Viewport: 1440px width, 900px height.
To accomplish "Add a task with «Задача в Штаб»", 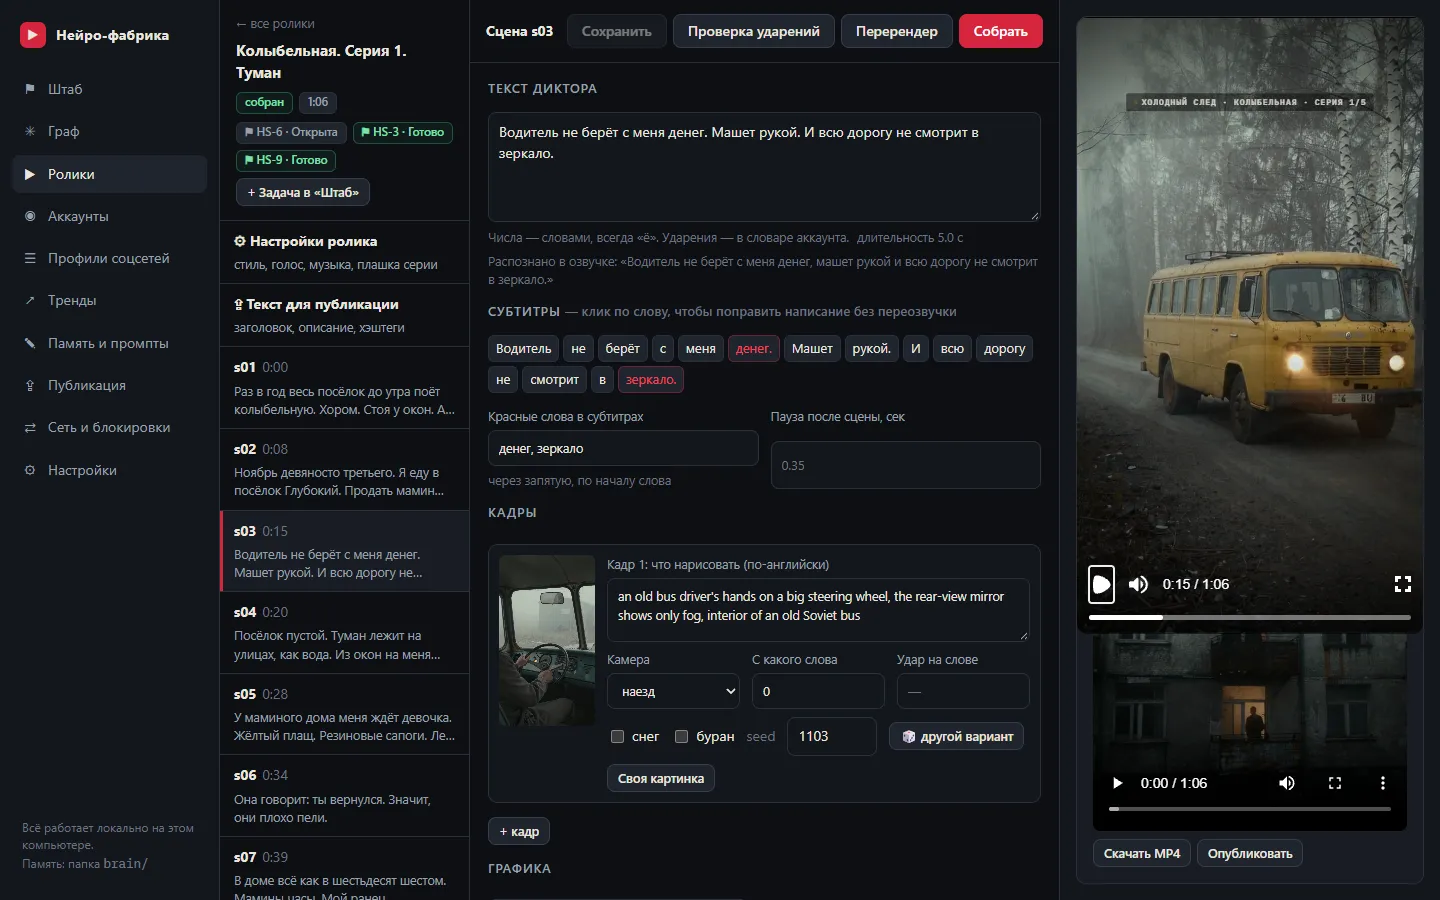I will (303, 192).
